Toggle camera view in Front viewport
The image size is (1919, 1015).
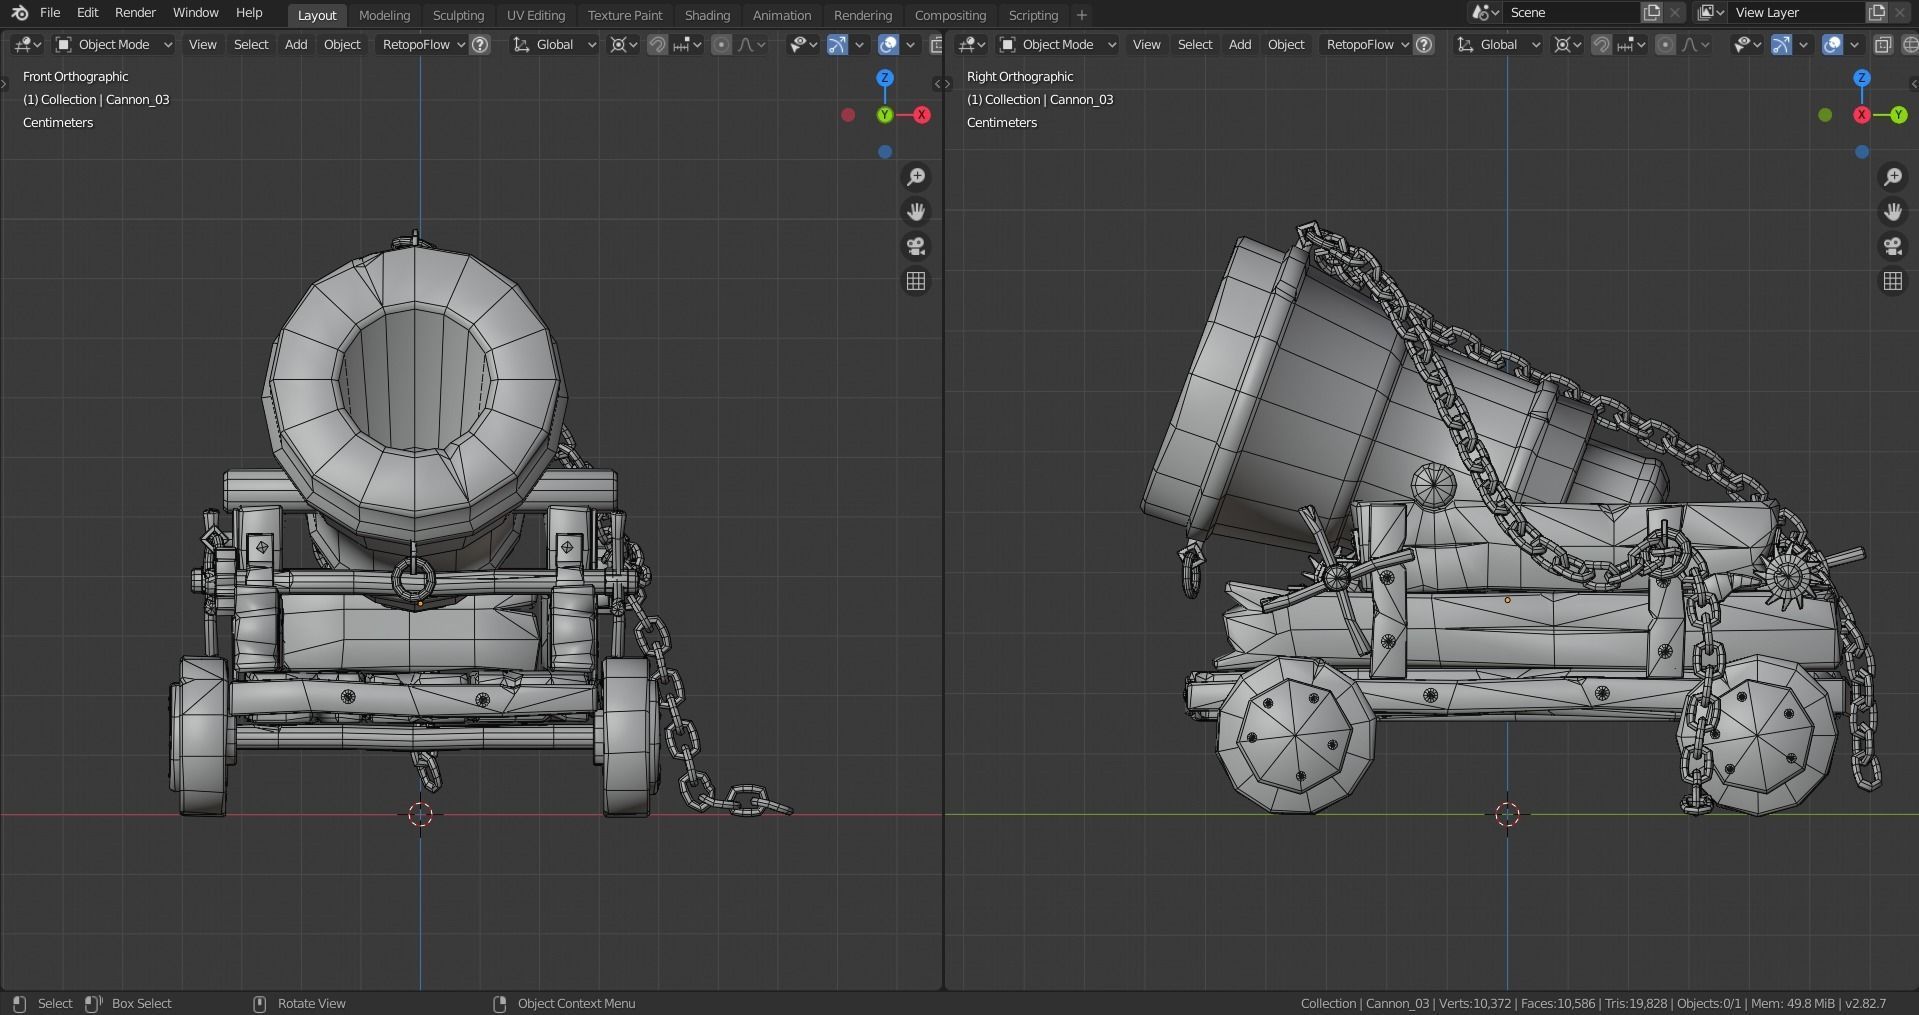915,246
